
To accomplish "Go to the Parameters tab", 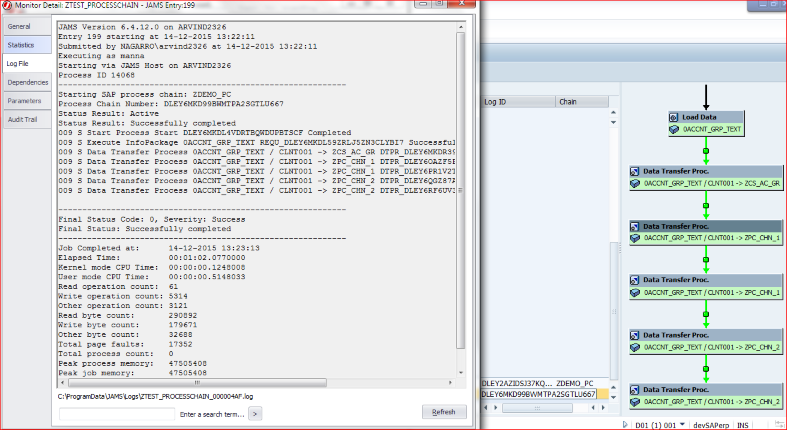I will [27, 101].
